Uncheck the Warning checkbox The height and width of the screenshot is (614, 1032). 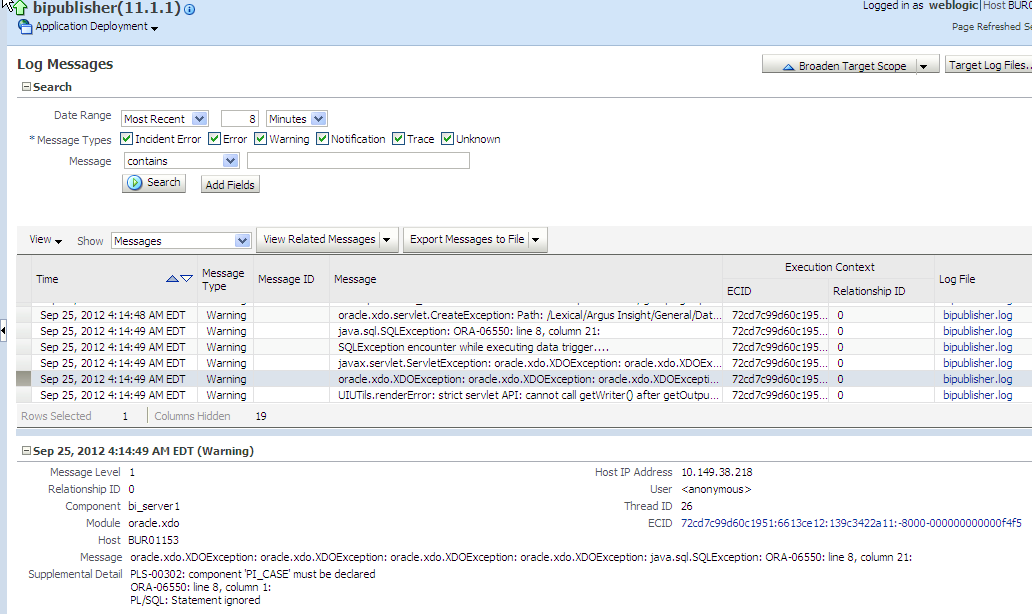click(261, 139)
